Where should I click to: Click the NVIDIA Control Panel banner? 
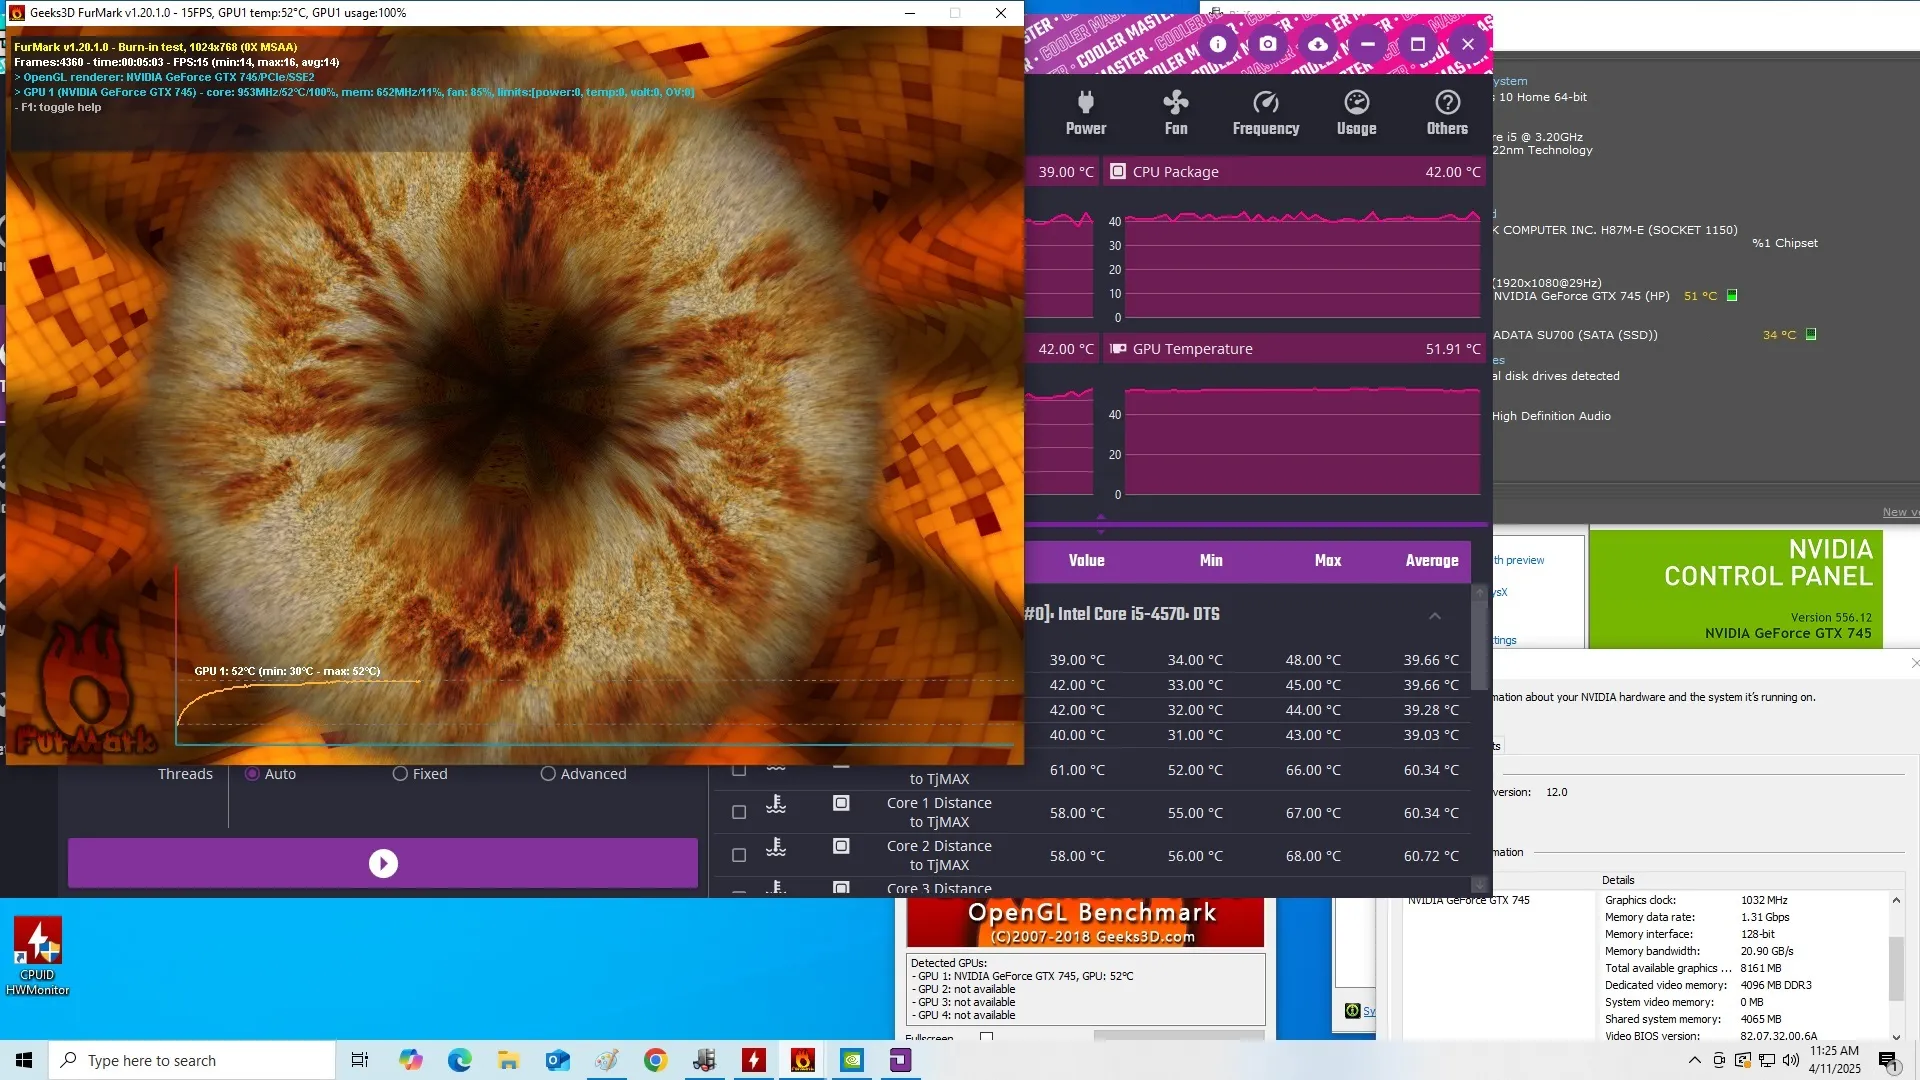click(1736, 589)
